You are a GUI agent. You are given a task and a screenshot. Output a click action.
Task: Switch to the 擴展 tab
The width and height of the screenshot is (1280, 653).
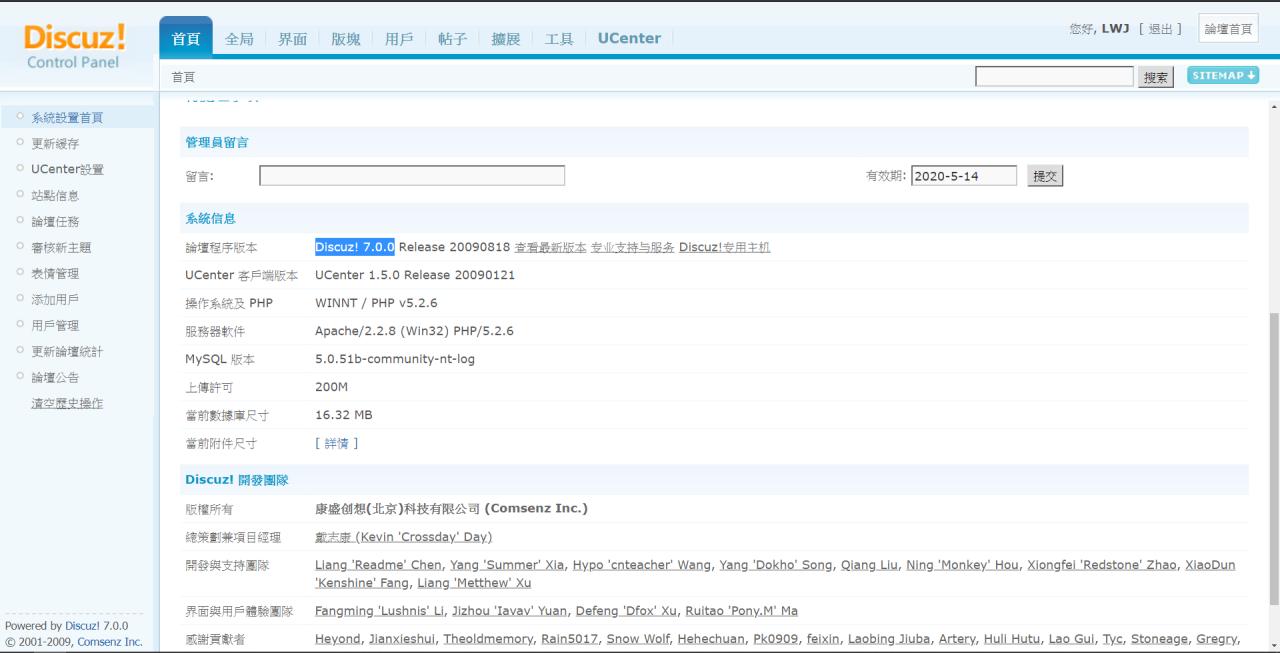(x=506, y=39)
